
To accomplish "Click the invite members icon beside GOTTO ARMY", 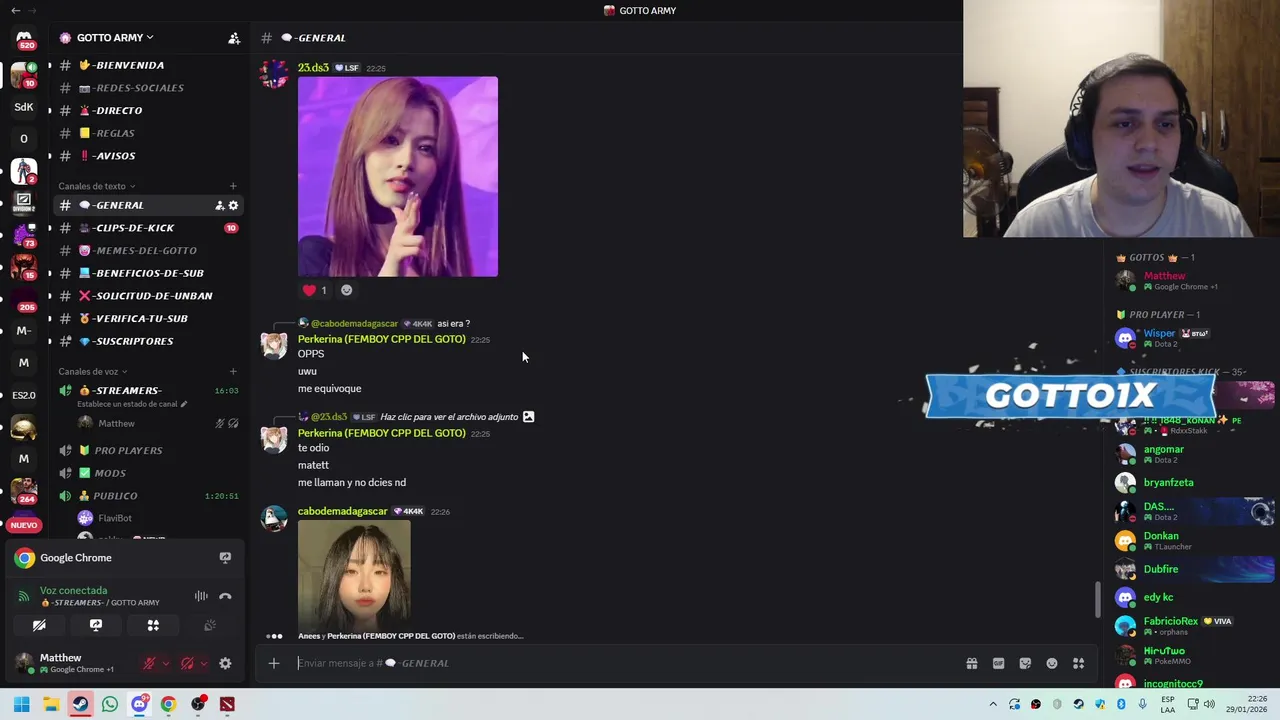I will coord(234,38).
